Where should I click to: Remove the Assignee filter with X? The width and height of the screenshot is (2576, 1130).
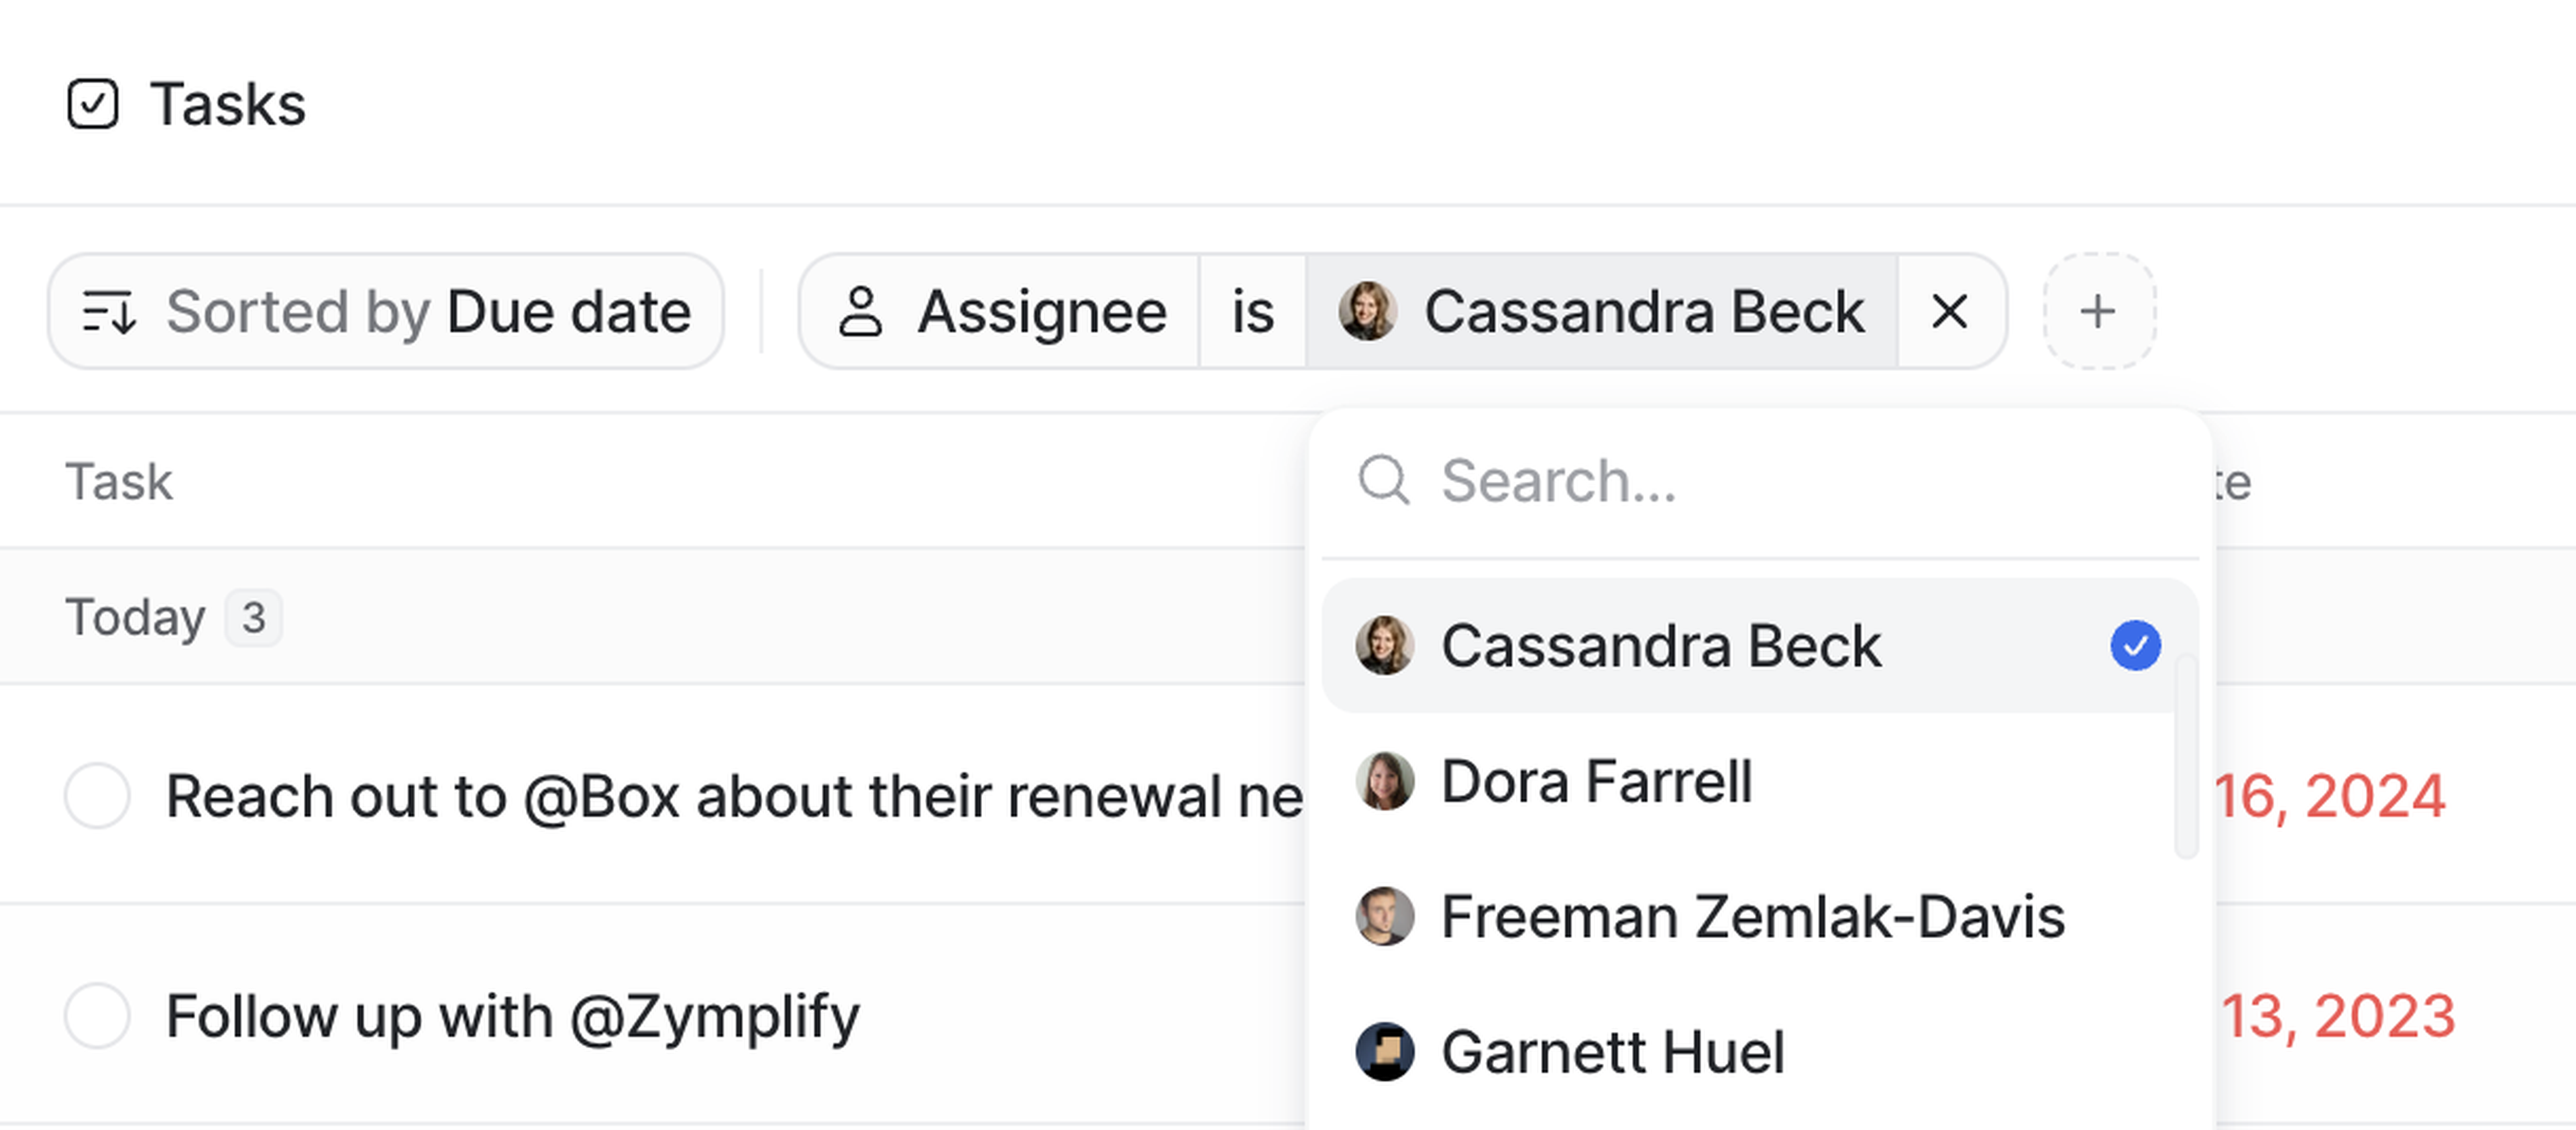[x=1949, y=312]
